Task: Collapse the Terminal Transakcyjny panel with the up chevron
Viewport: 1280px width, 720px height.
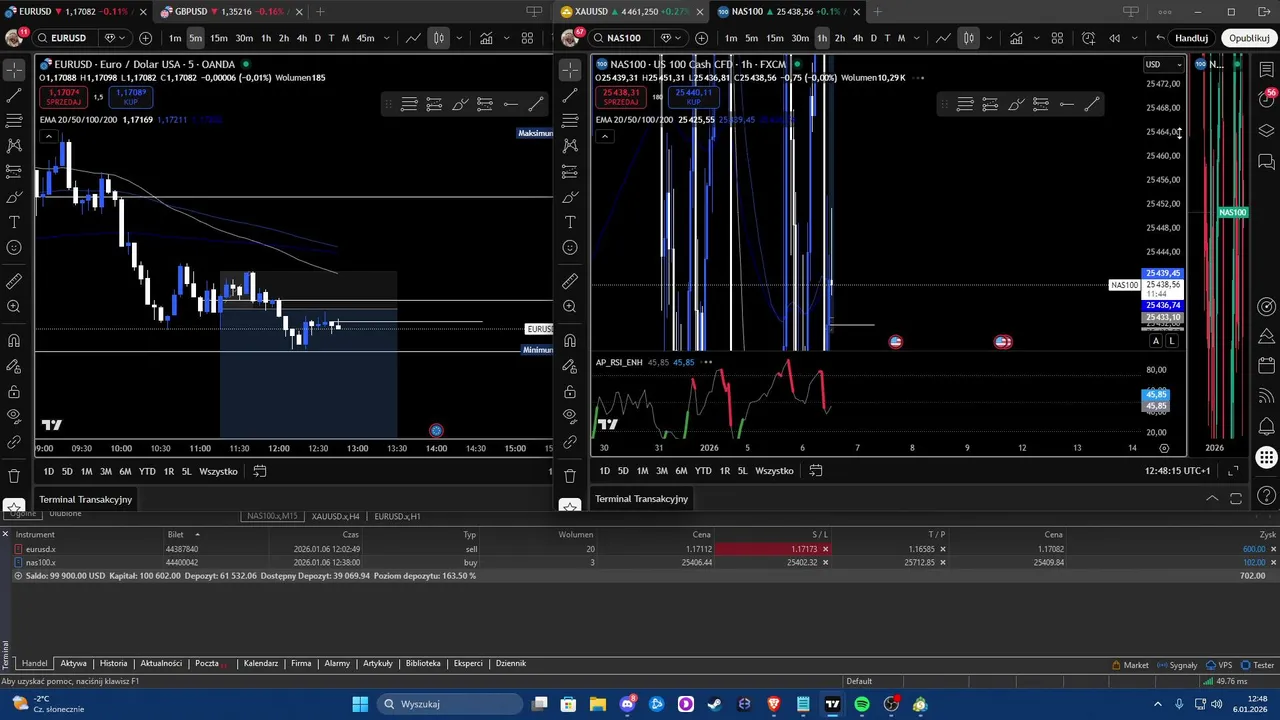Action: 1212,498
